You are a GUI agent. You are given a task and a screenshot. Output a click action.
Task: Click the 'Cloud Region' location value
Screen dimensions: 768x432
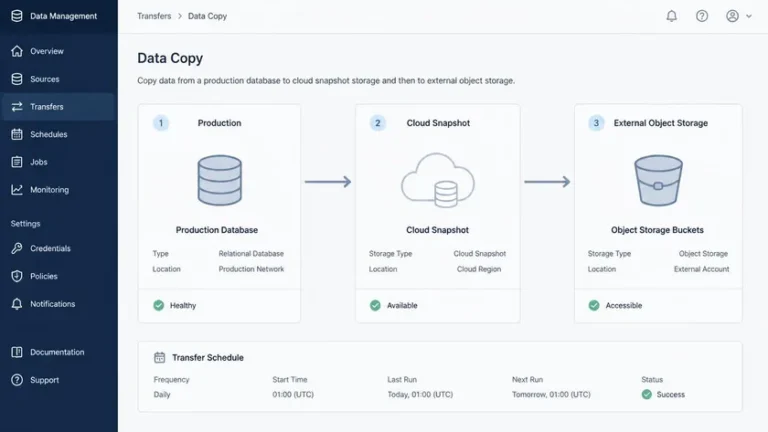coord(479,269)
